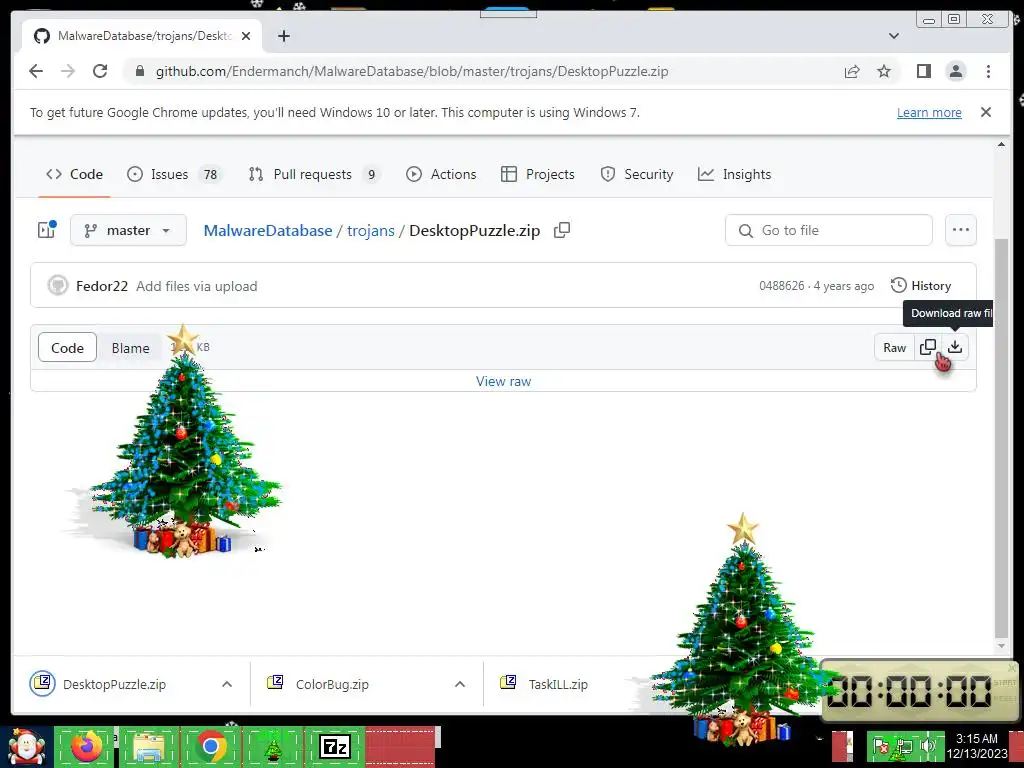
Task: Reload the GitHub page
Action: (x=100, y=71)
